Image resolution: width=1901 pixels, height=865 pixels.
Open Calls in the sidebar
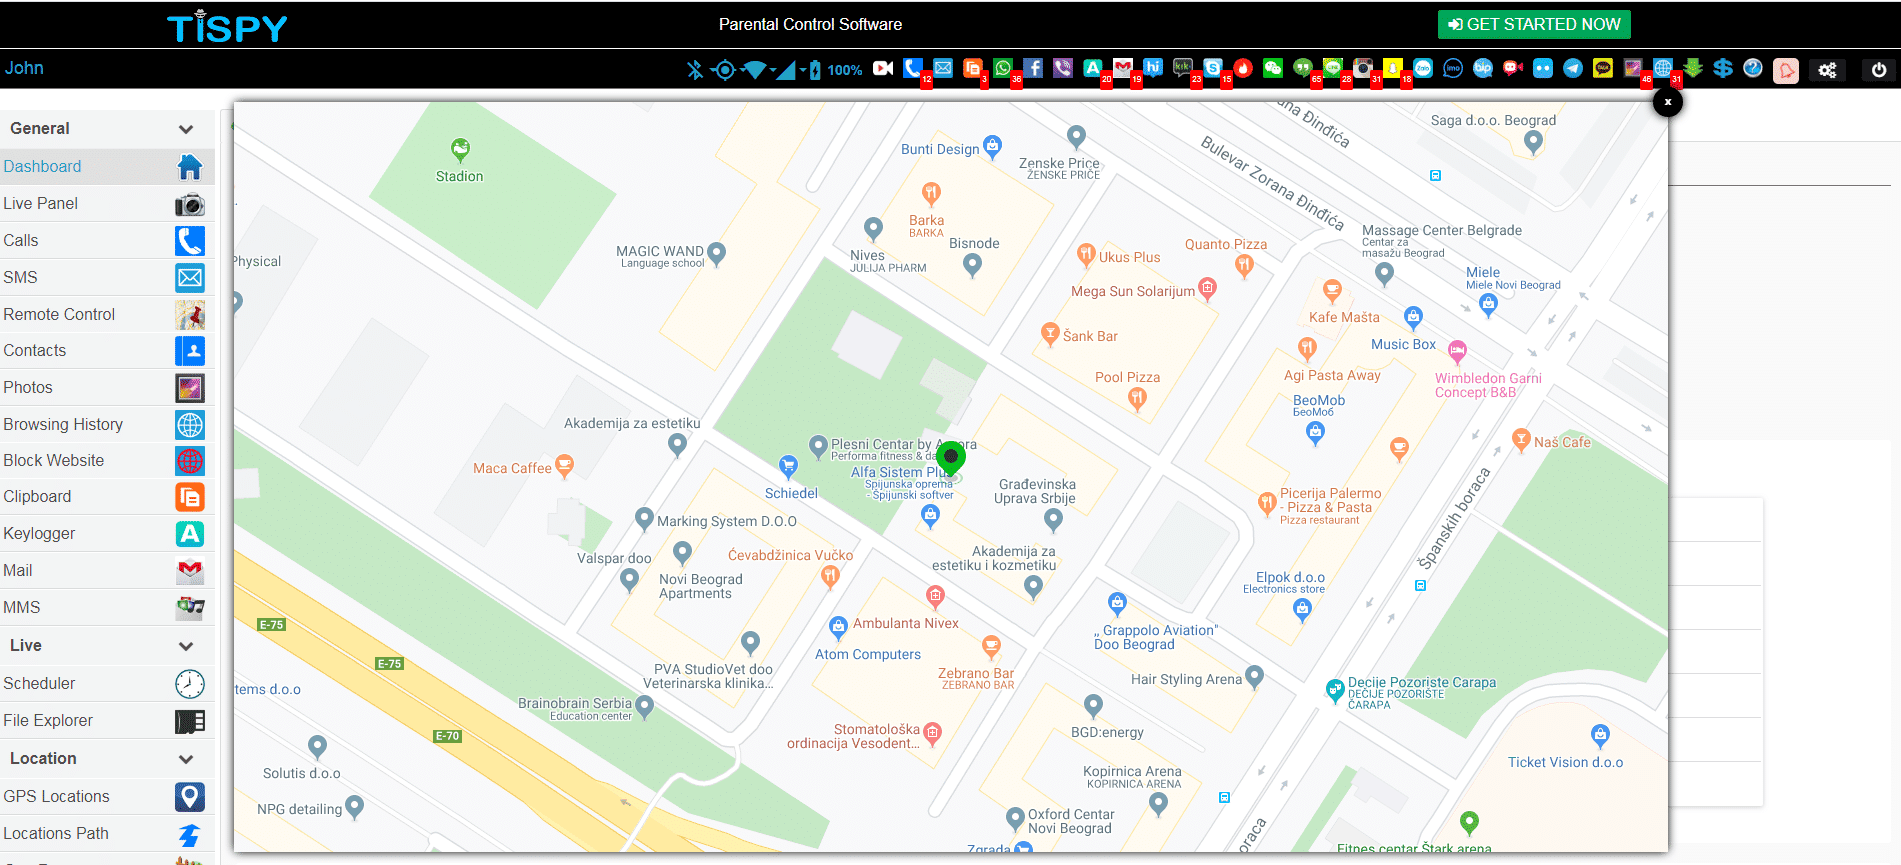click(x=107, y=241)
